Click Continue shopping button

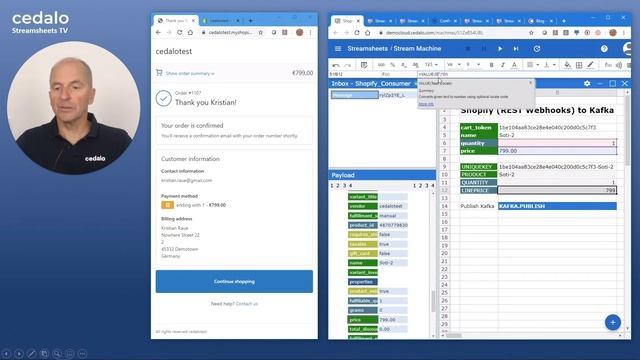tap(234, 281)
